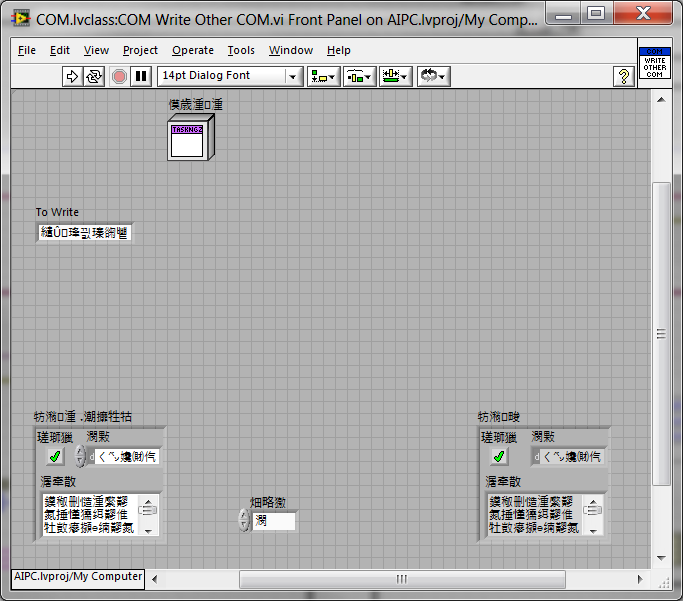Screen dimensions: 683x601
Task: Open the Reorder tool menu
Action: pyautogui.click(x=433, y=77)
